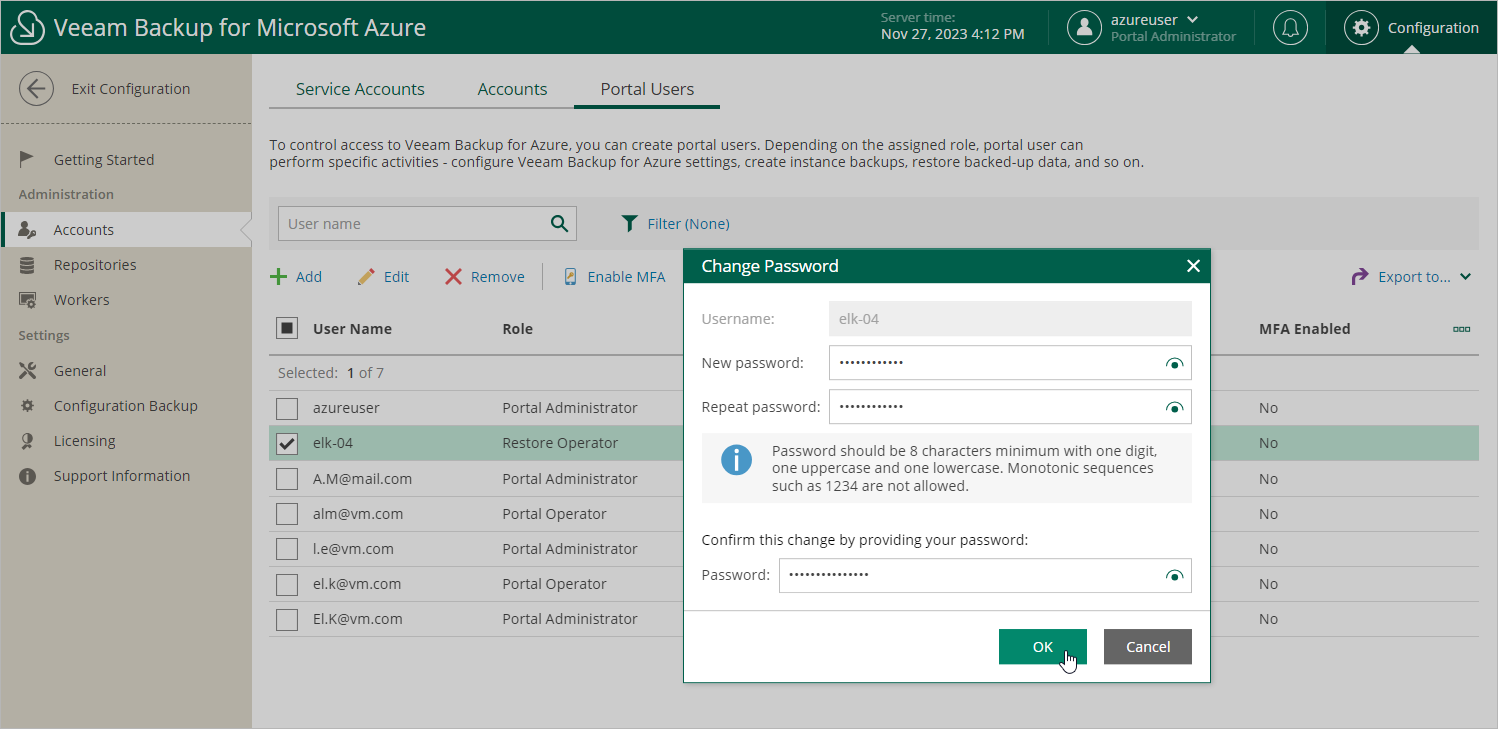Viewport: 1498px width, 729px height.
Task: Click the azureuser avatar icon
Action: tap(1084, 28)
